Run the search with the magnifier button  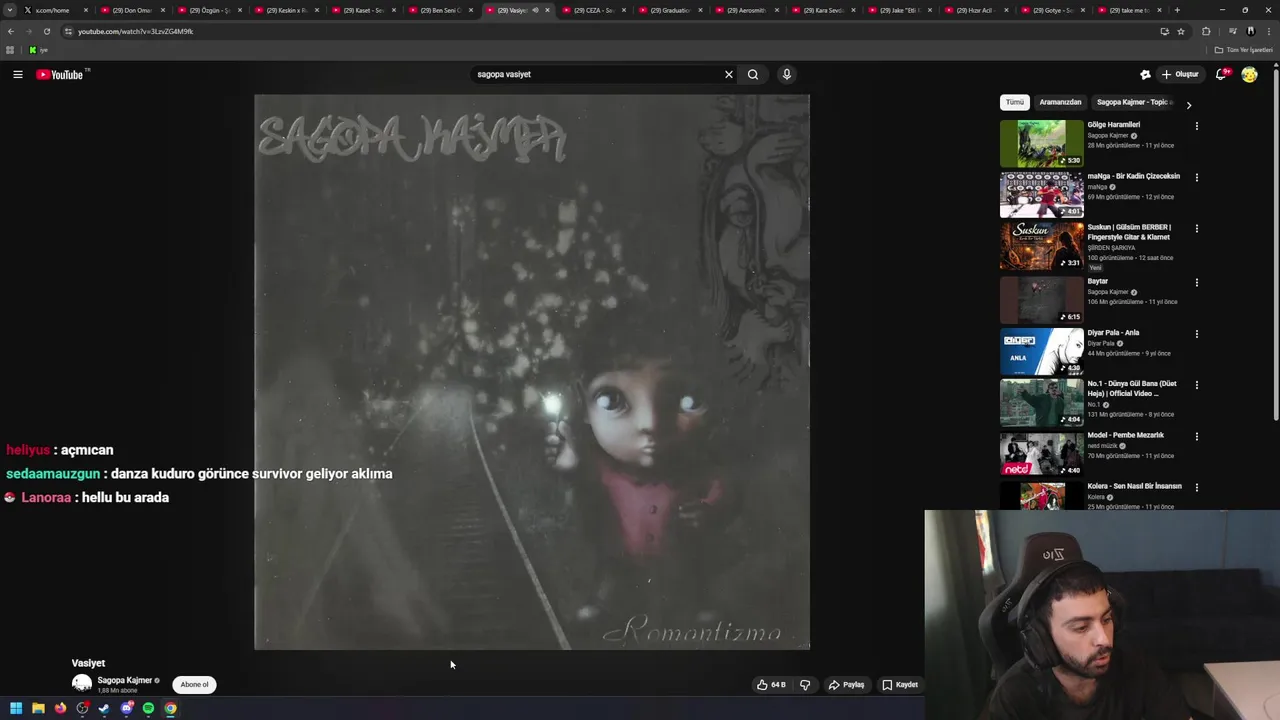pos(753,74)
